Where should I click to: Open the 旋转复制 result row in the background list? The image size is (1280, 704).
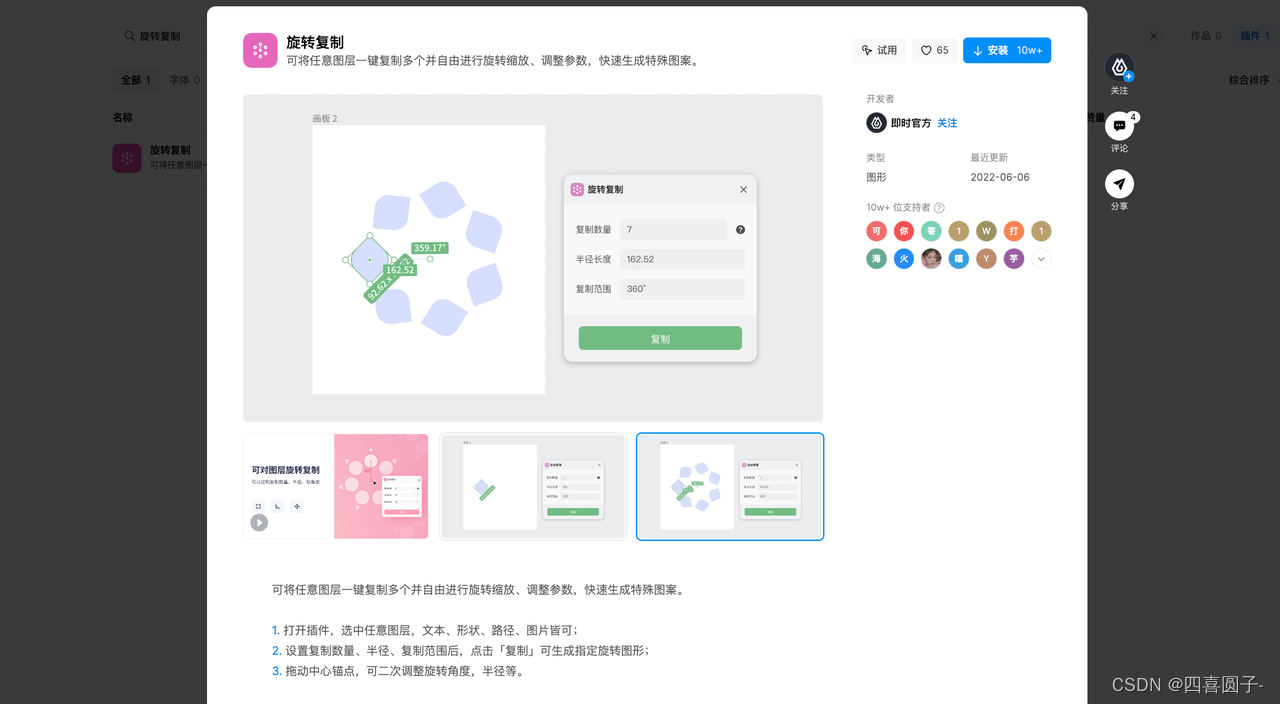pos(160,158)
